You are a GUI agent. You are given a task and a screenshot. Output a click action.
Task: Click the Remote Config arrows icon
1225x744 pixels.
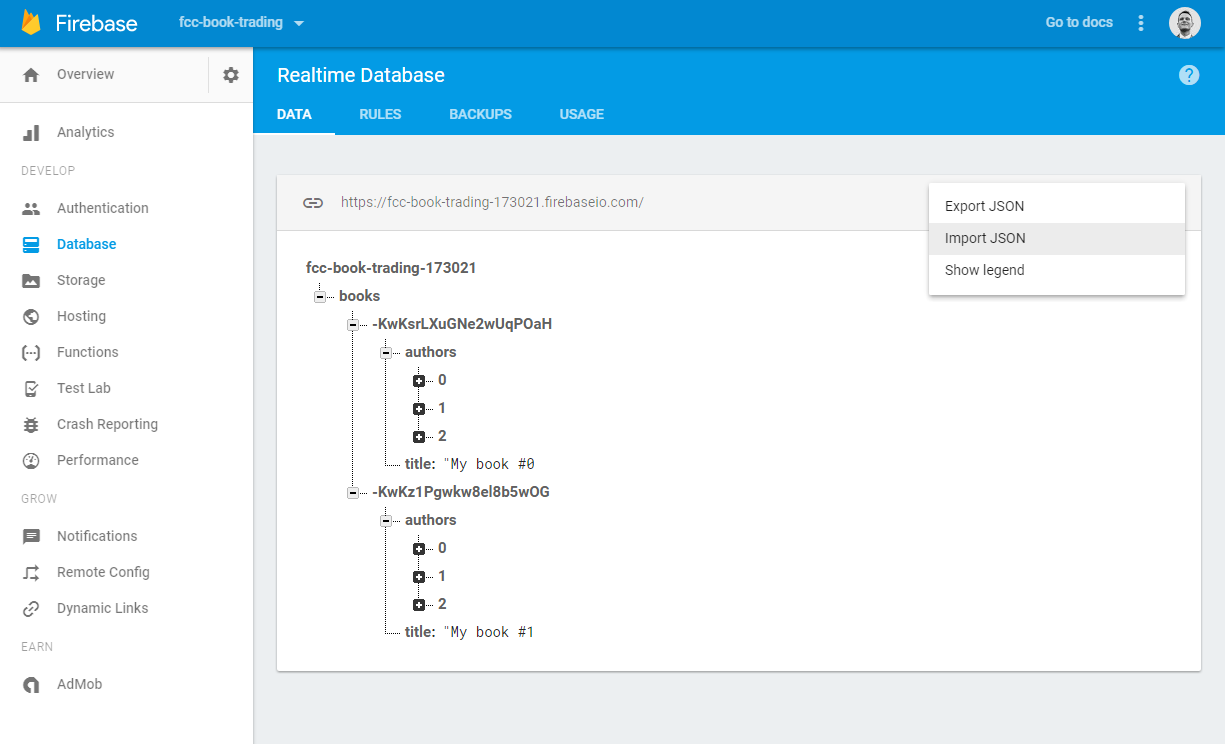coord(31,572)
